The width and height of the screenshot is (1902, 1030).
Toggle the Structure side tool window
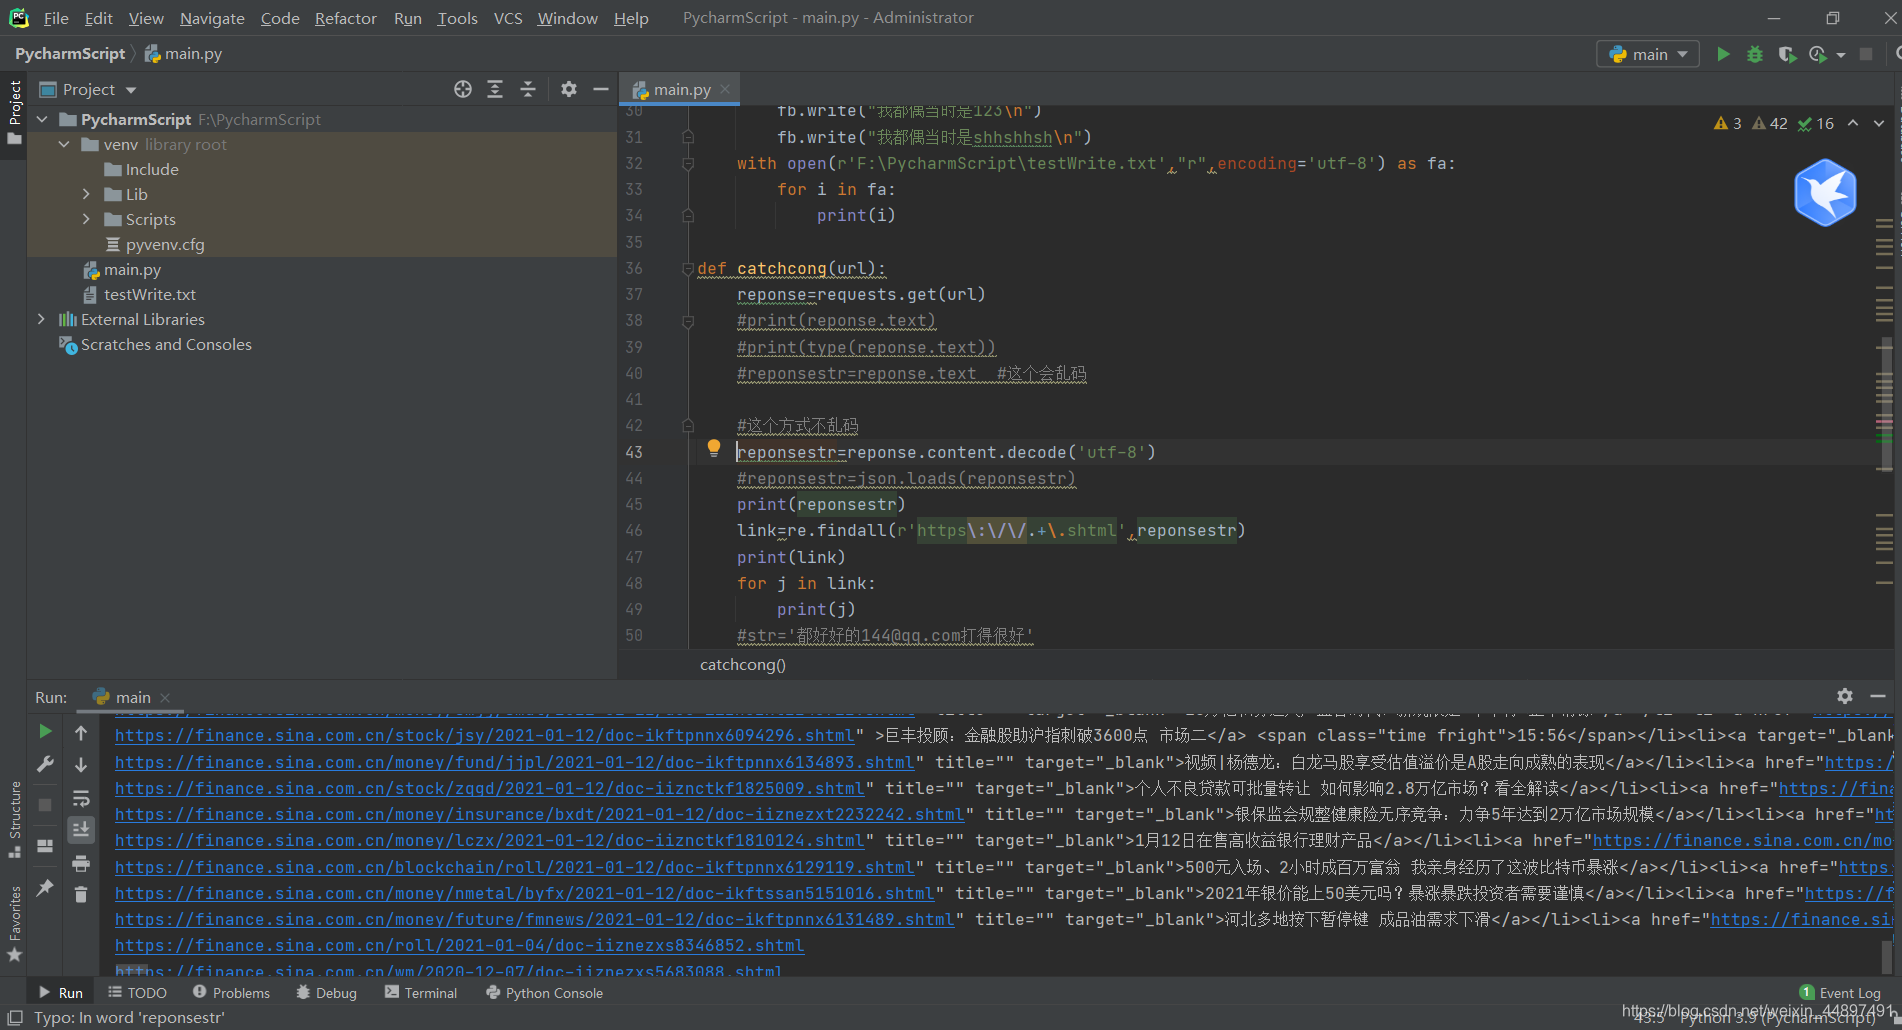point(14,819)
